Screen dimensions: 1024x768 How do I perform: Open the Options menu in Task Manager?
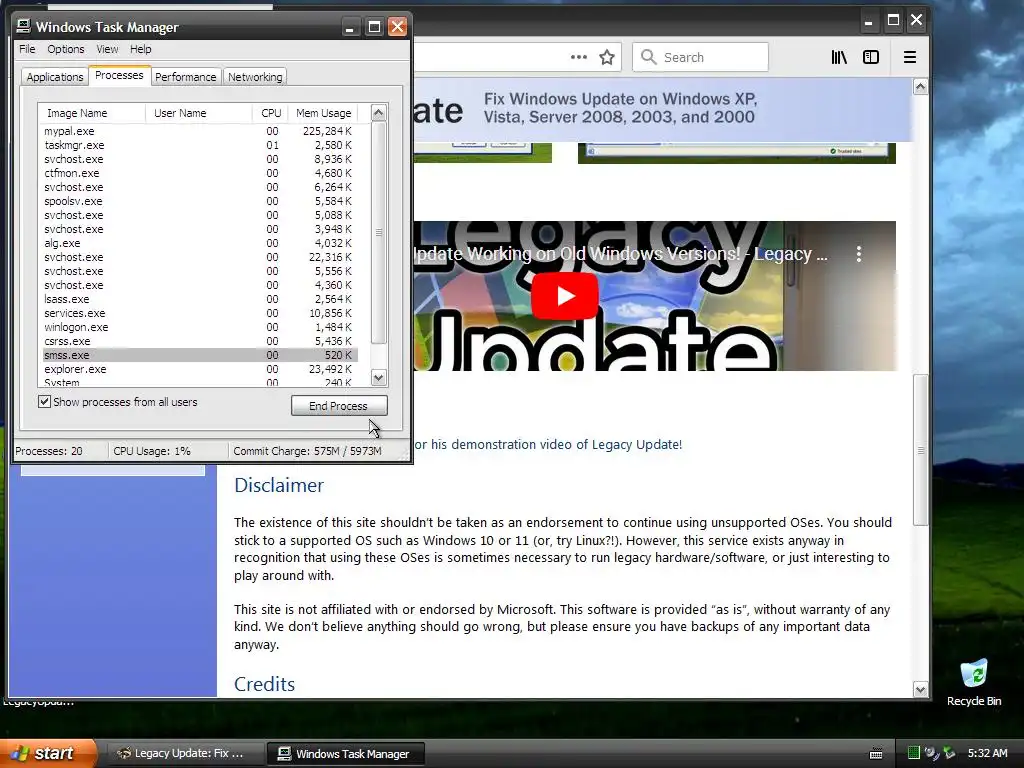[x=65, y=49]
